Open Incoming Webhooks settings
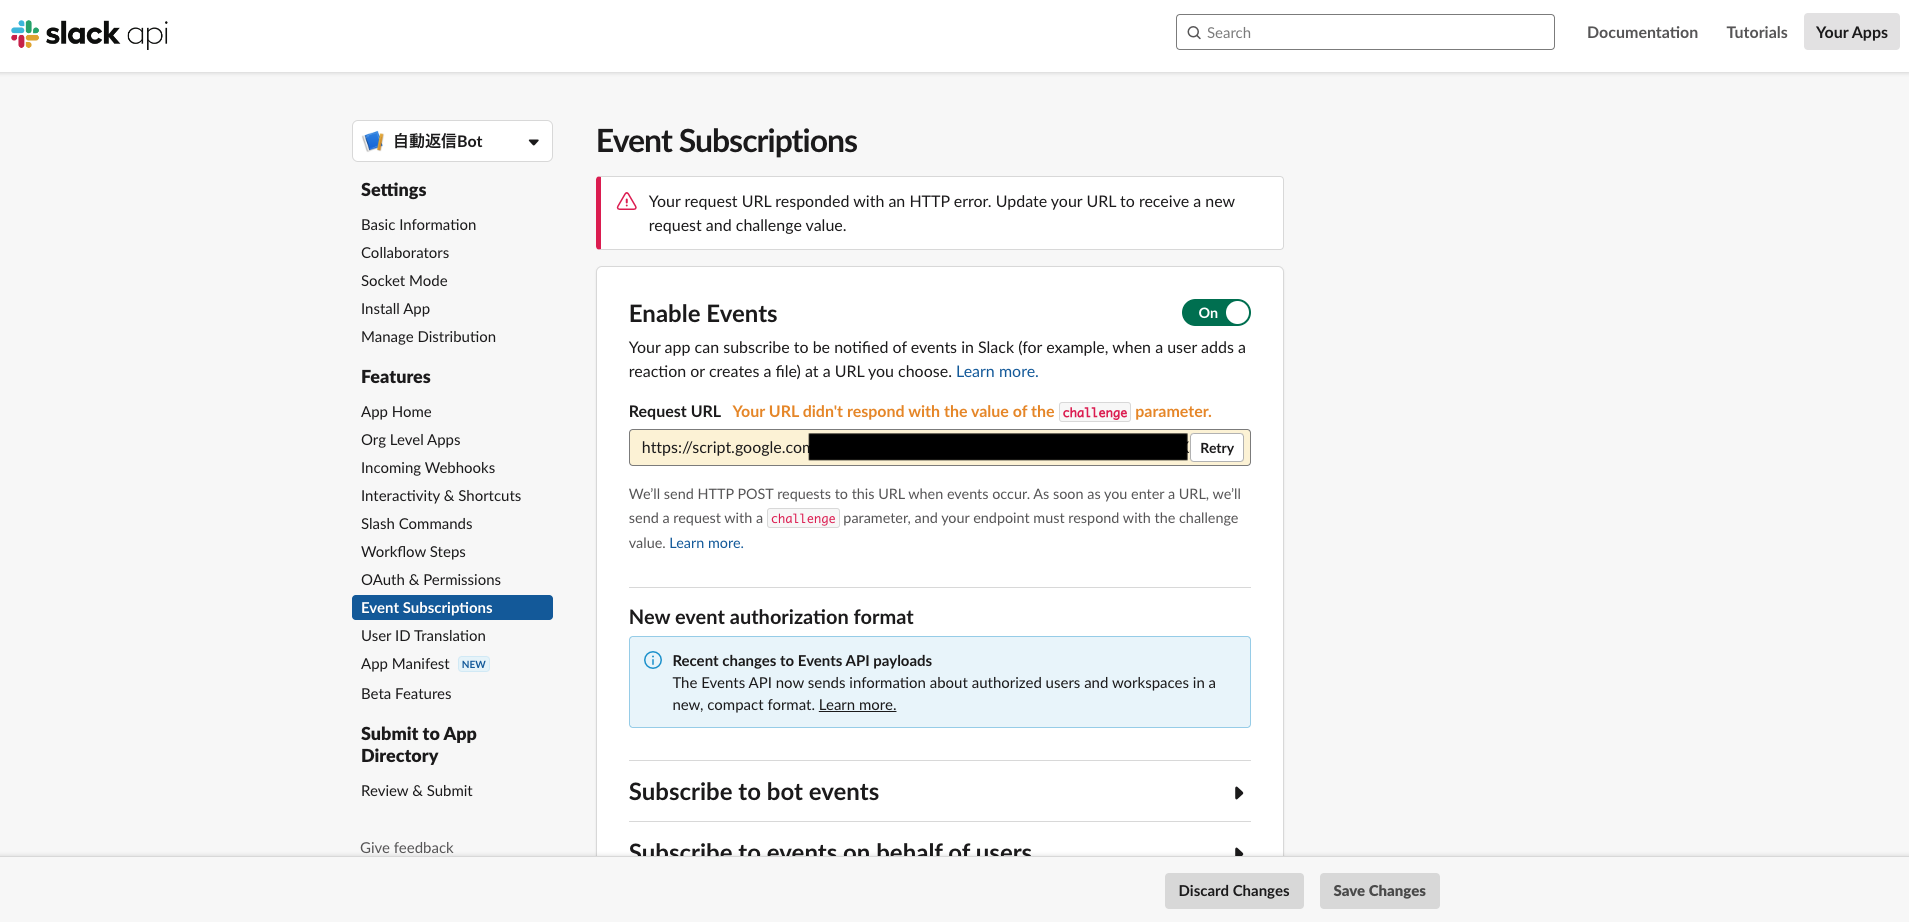The width and height of the screenshot is (1909, 922). coord(428,467)
